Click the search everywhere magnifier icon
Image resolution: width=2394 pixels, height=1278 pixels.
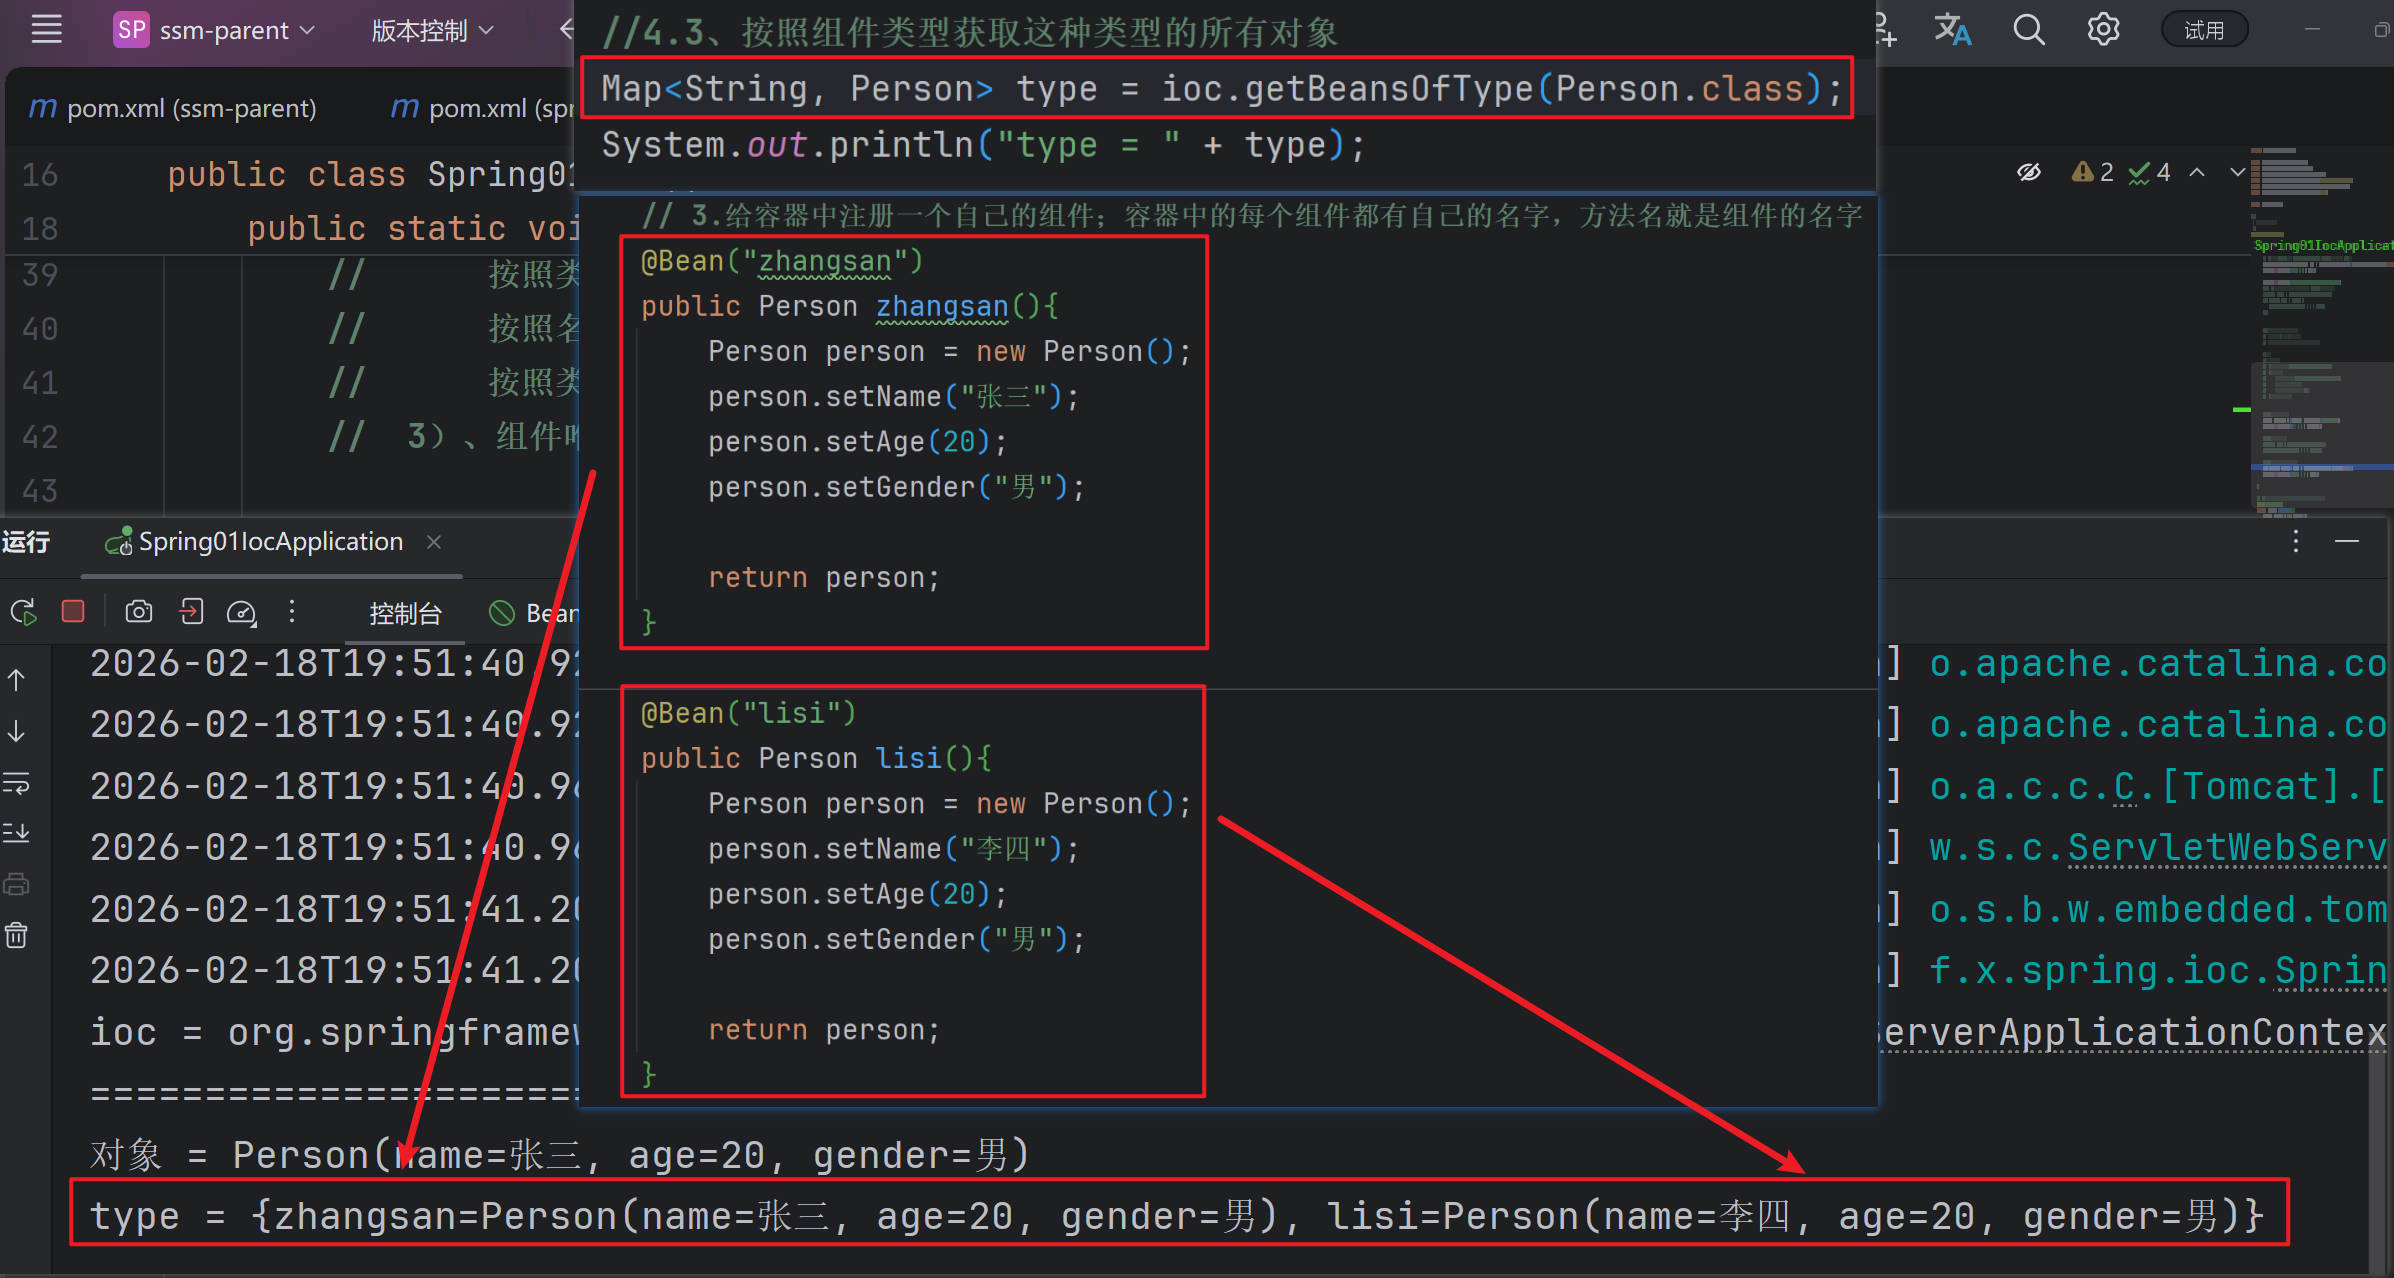point(2028,30)
